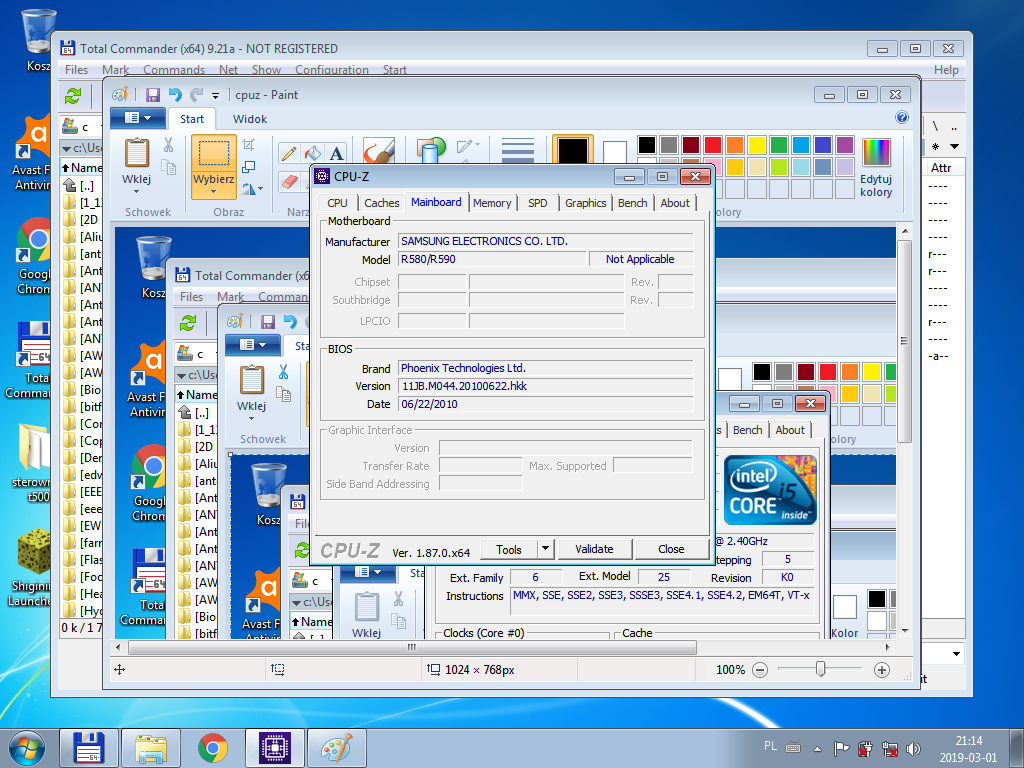Zoom in with the plus button

882,669
